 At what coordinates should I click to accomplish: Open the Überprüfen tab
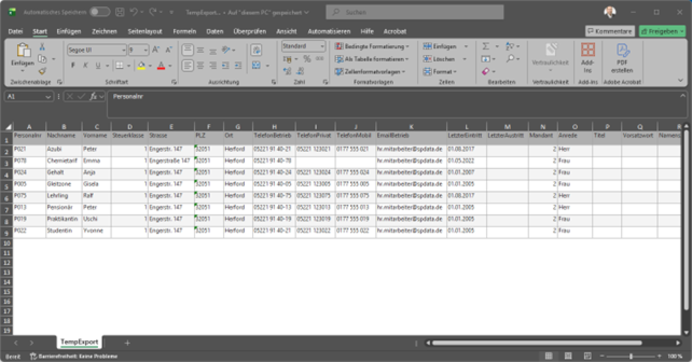coord(250,31)
